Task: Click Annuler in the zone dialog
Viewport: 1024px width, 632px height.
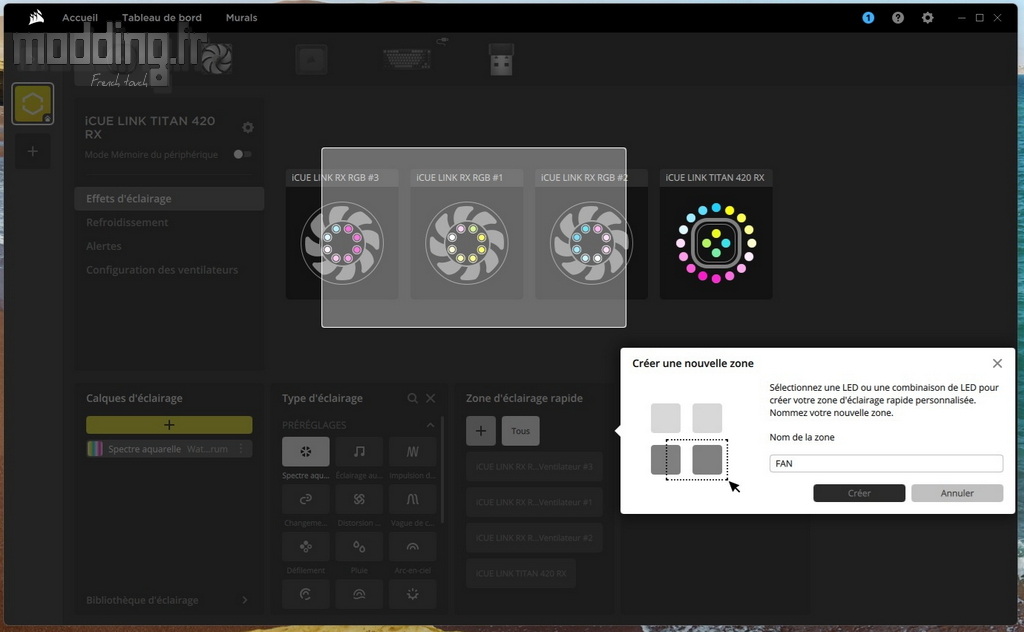Action: 957,493
